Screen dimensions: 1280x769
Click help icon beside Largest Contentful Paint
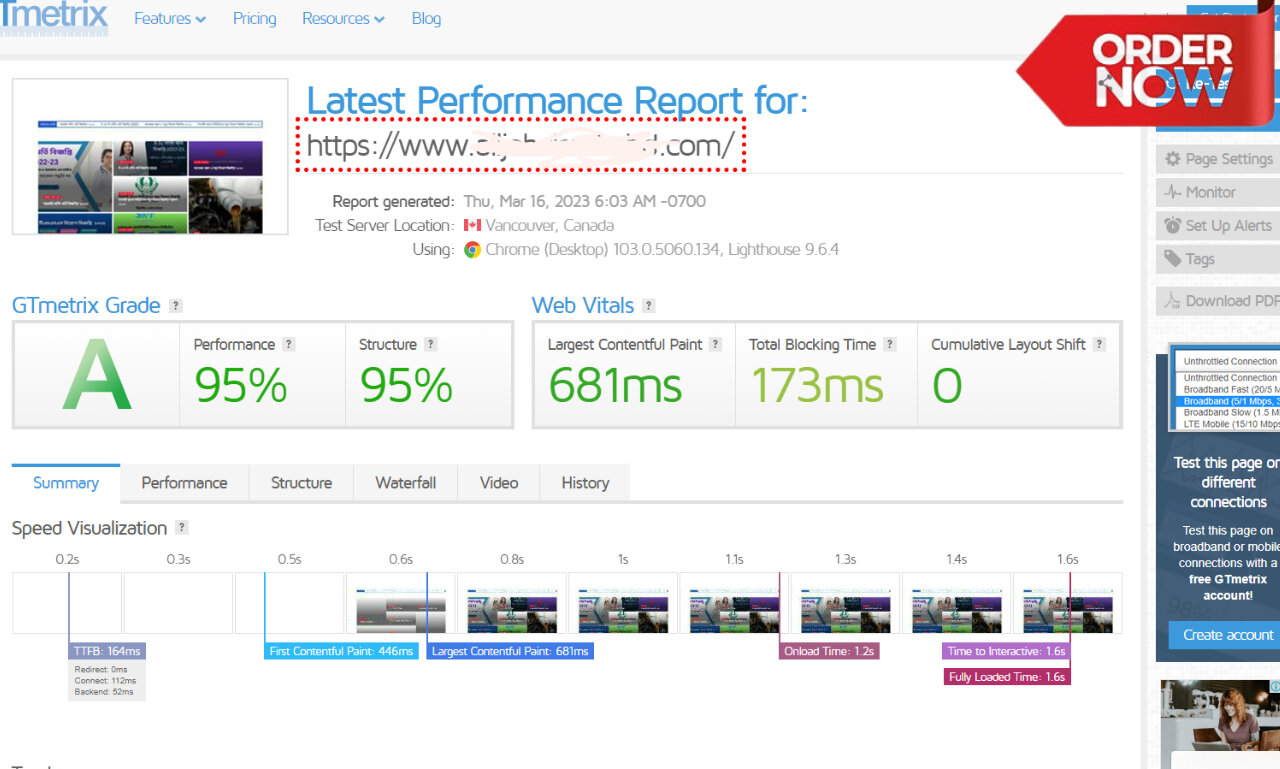point(716,344)
